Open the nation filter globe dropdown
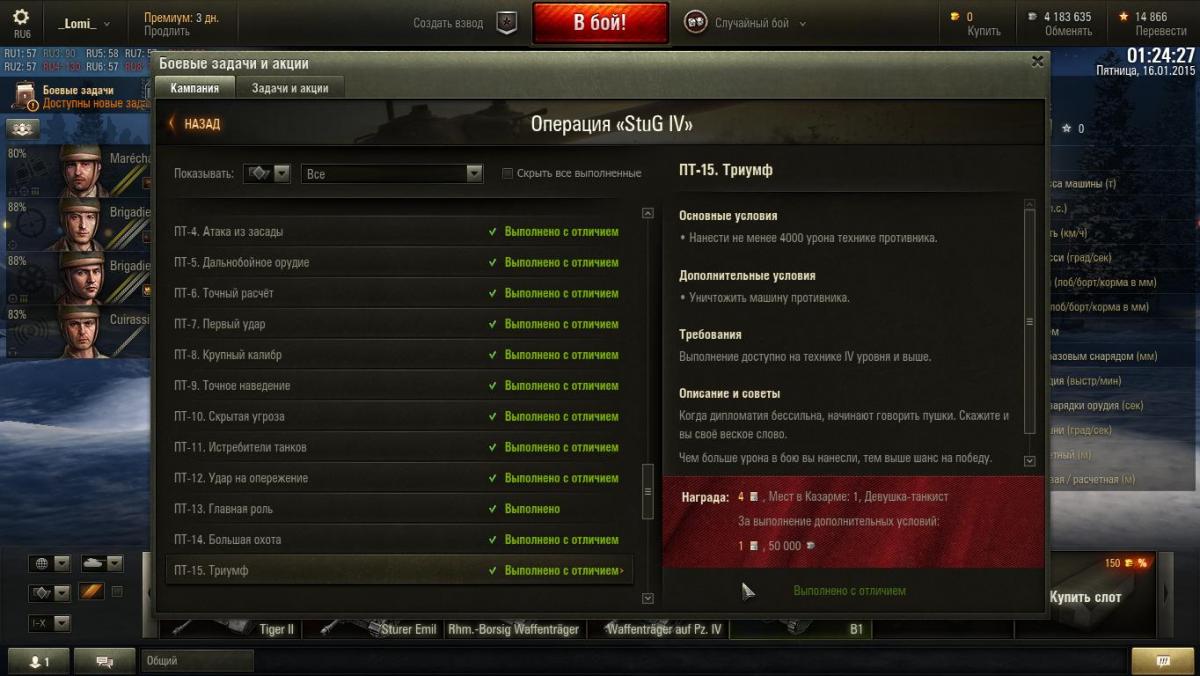 point(49,563)
